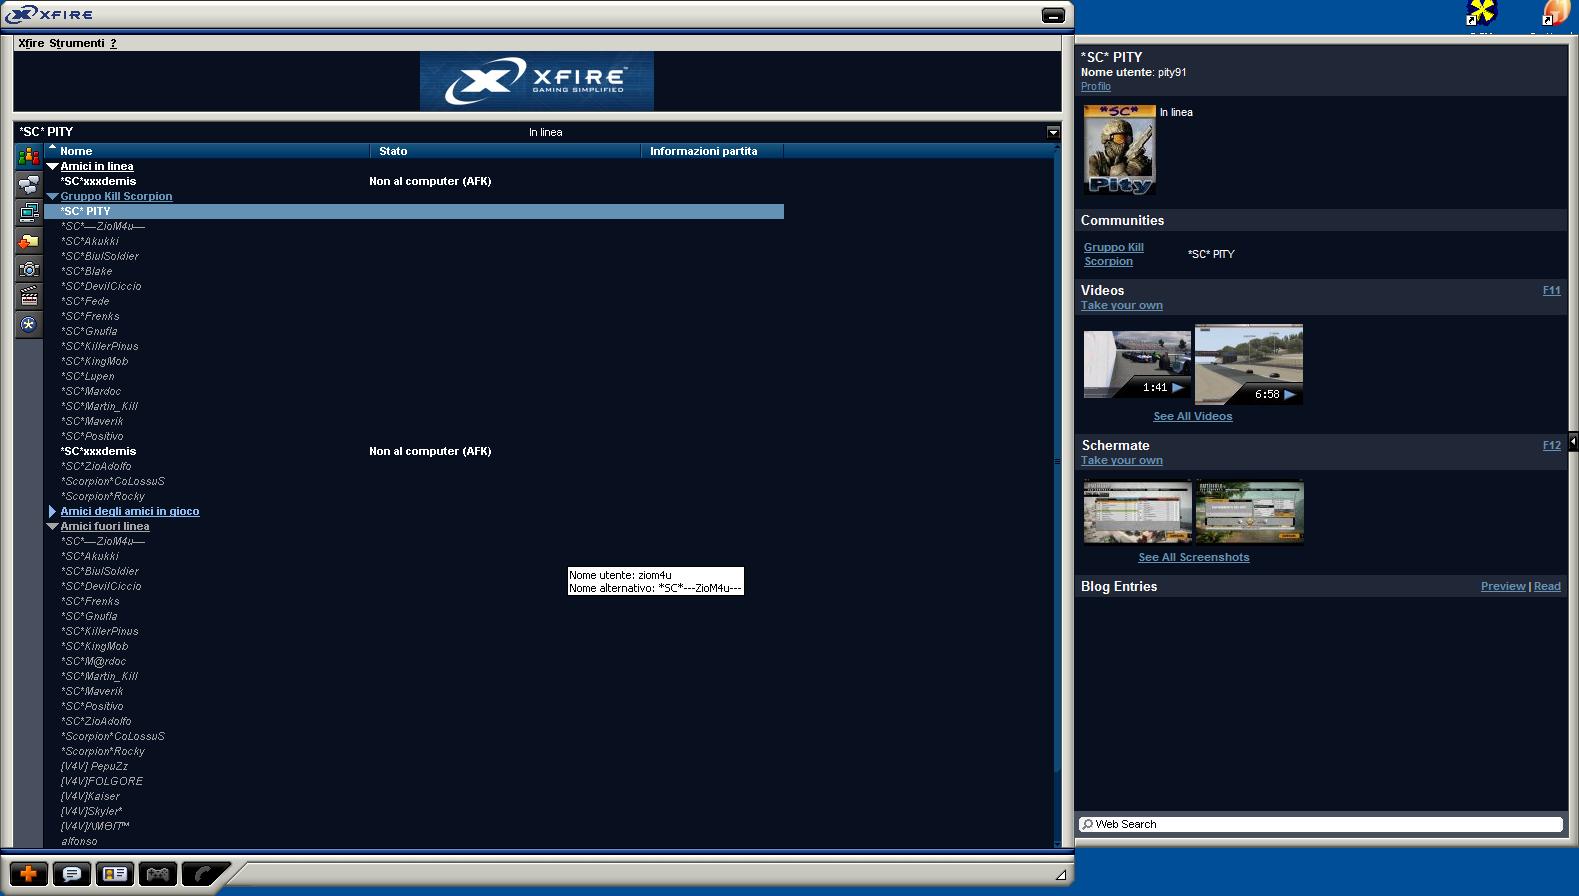Open the status dropdown arrow
Image resolution: width=1579 pixels, height=896 pixels.
click(1053, 132)
